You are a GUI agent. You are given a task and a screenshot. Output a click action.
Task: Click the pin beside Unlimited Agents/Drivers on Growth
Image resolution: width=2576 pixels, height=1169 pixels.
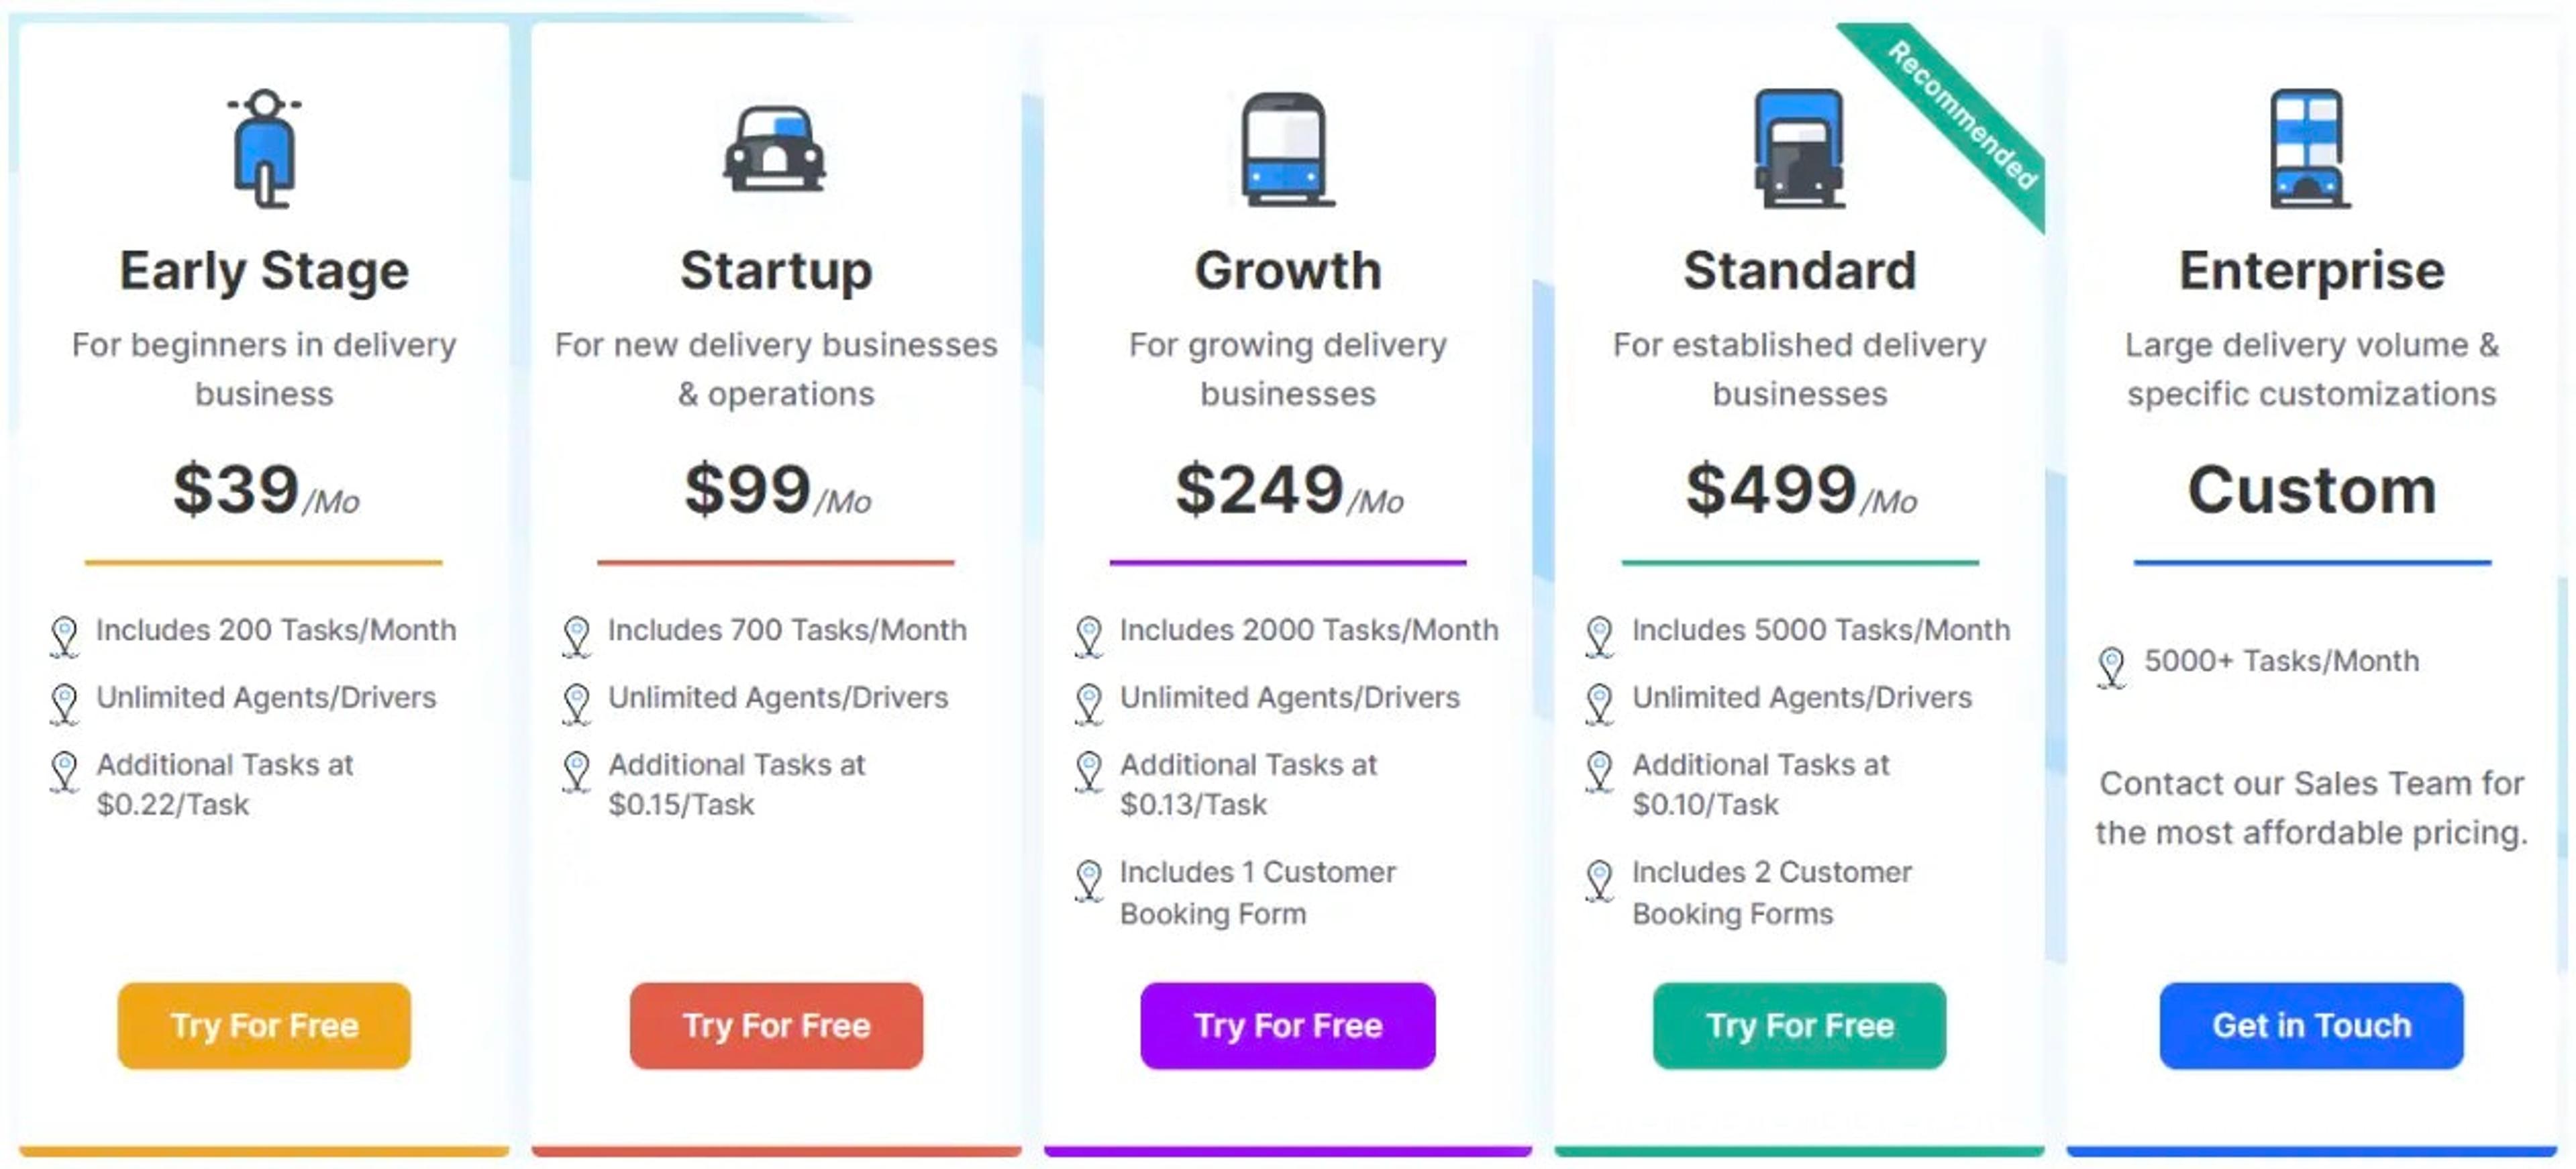coord(1088,701)
